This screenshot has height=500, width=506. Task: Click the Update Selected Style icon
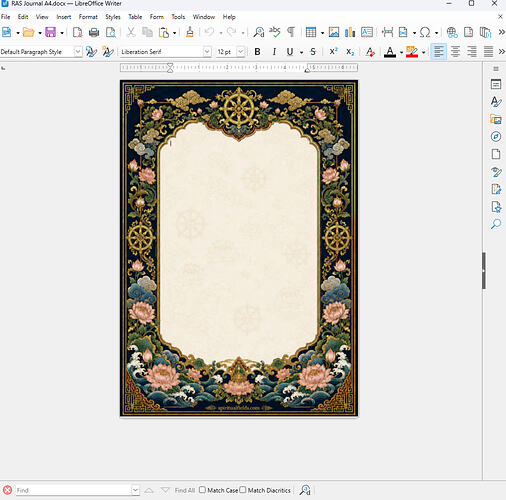[91, 52]
